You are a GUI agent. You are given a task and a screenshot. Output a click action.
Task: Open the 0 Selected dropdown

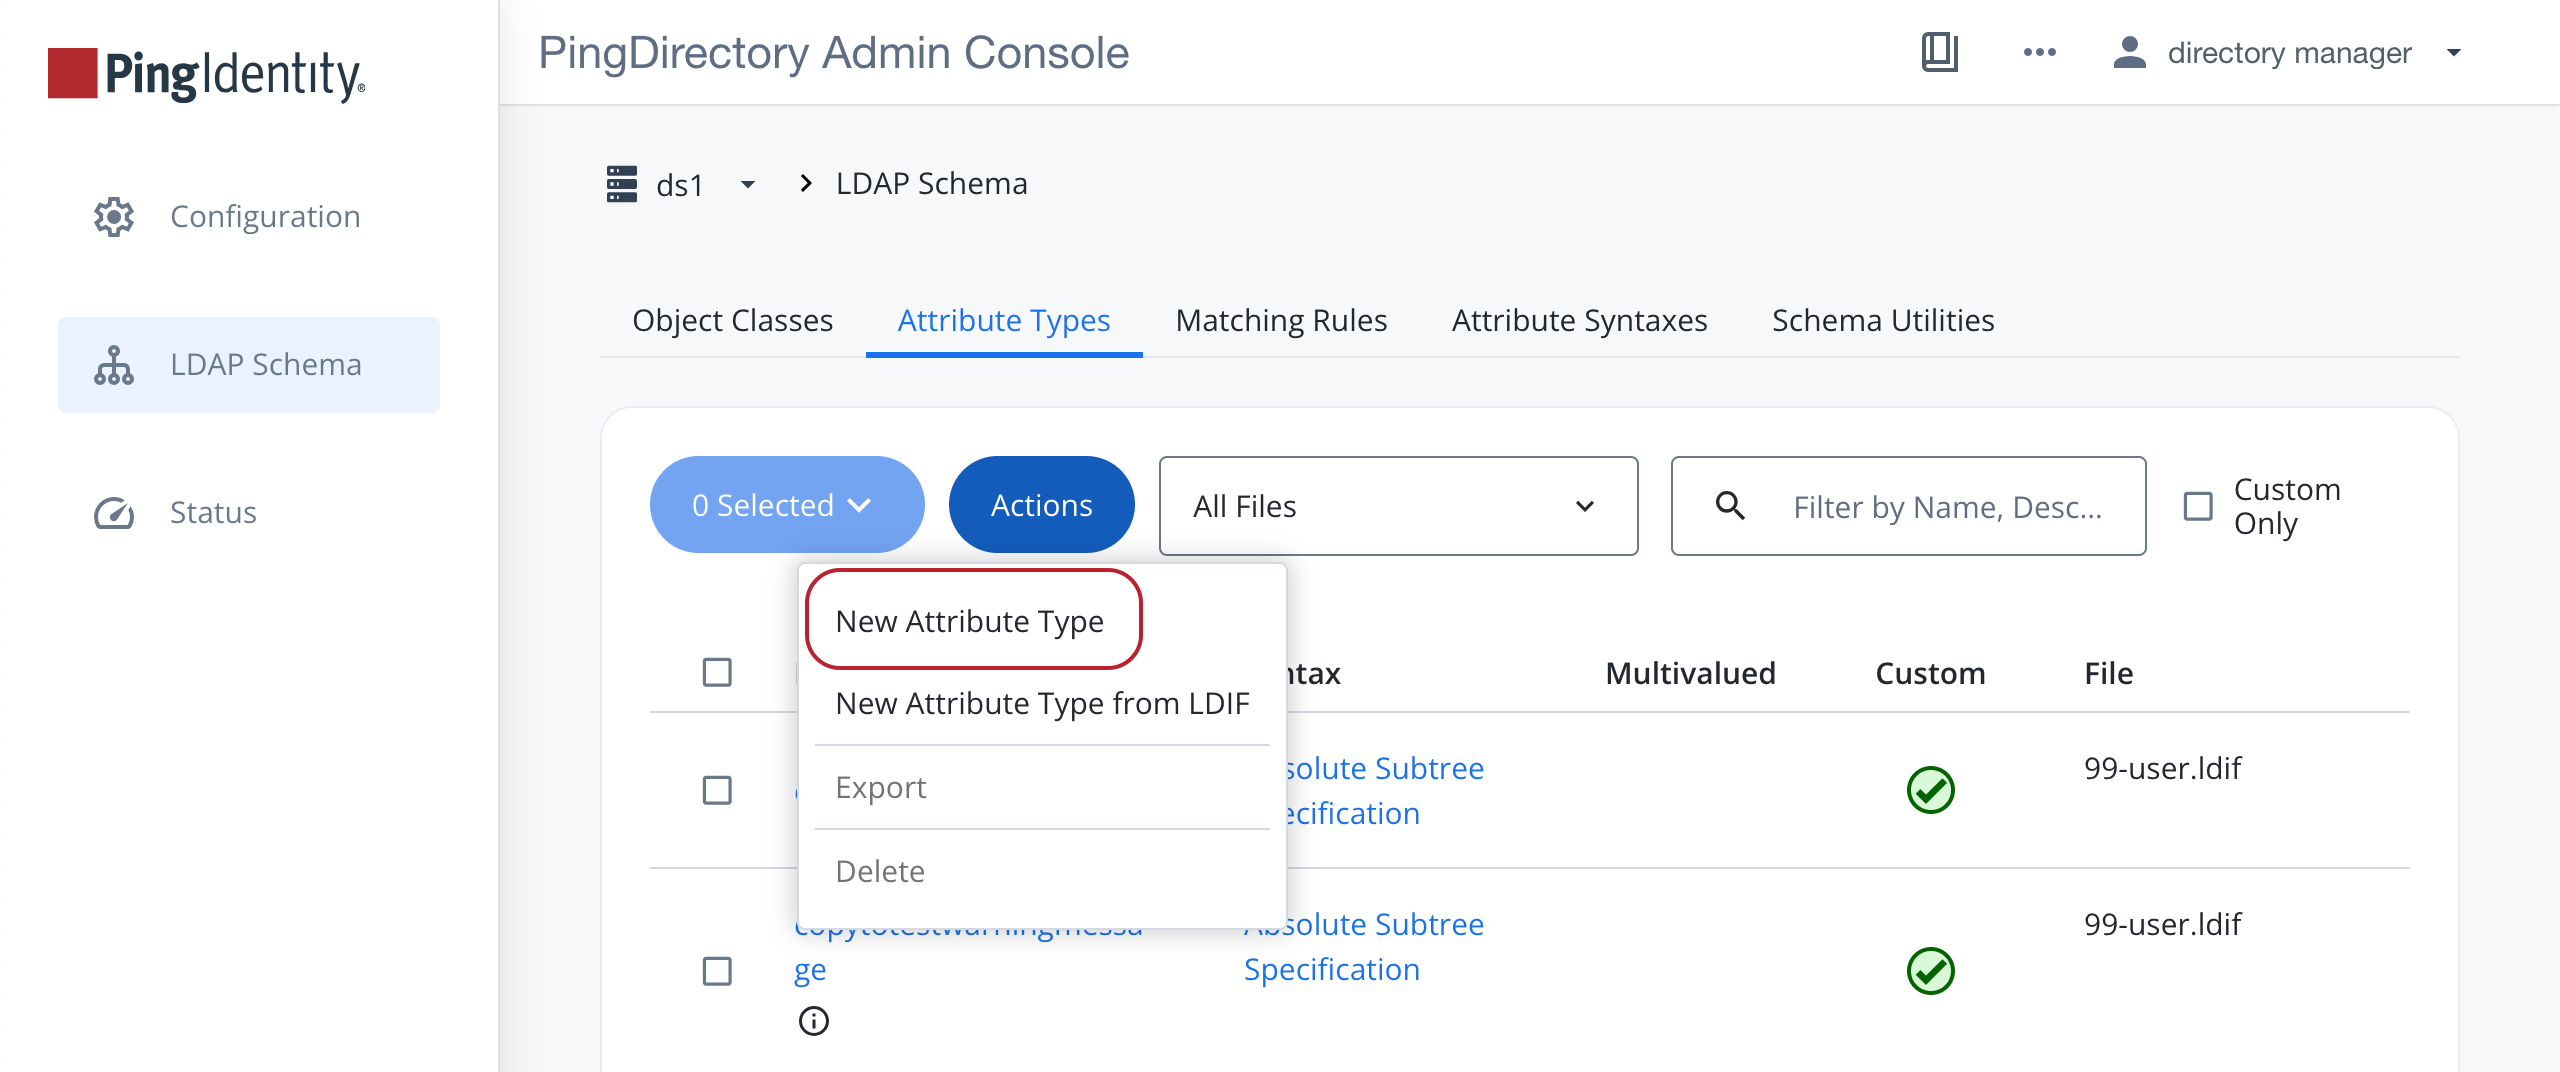(786, 504)
